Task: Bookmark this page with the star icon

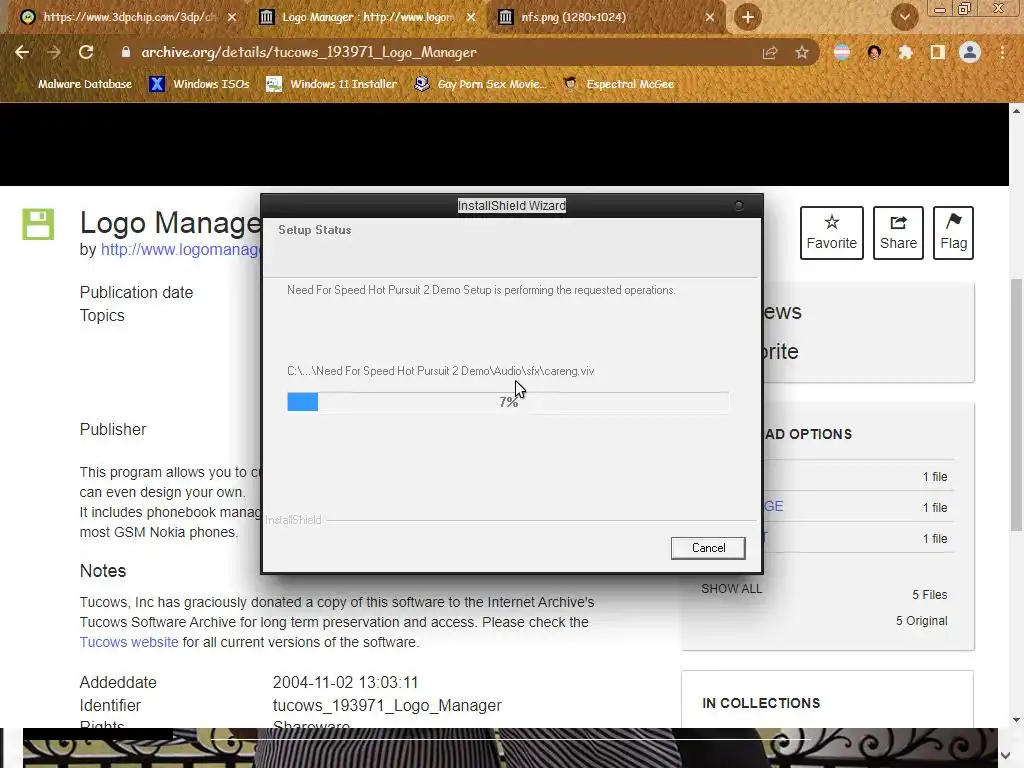Action: click(x=802, y=52)
